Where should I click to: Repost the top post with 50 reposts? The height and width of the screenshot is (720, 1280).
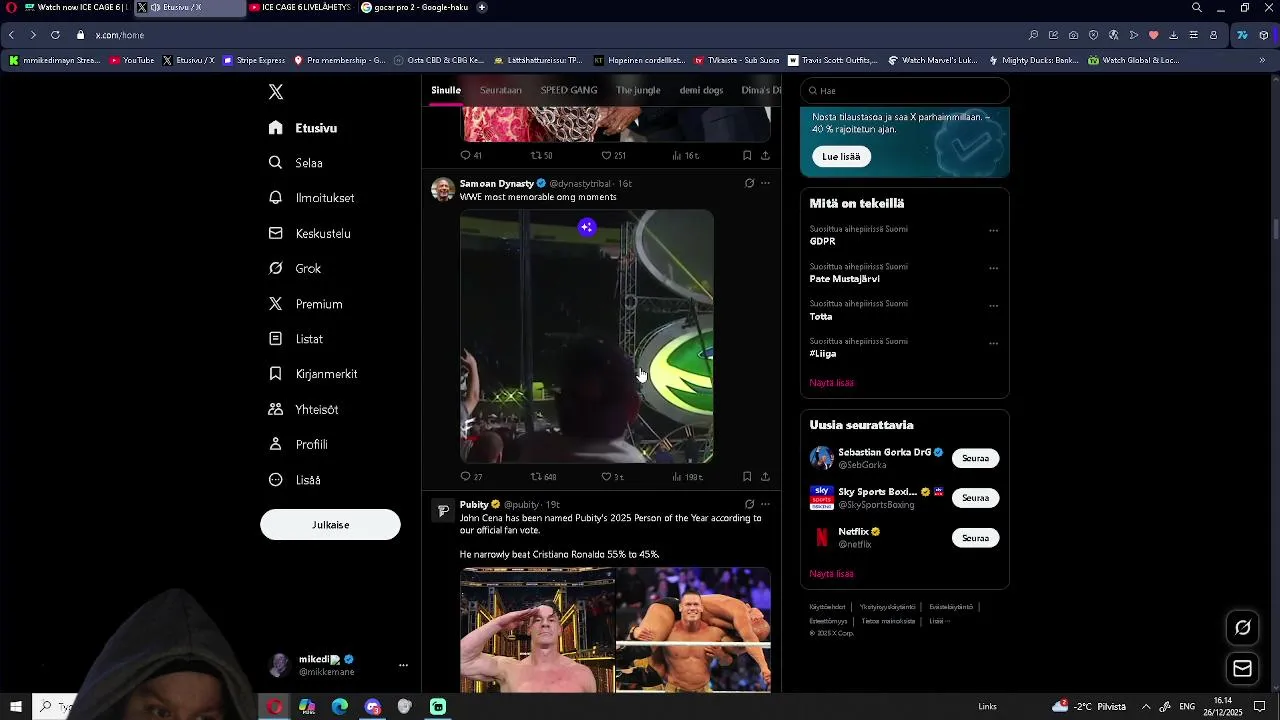[x=536, y=155]
